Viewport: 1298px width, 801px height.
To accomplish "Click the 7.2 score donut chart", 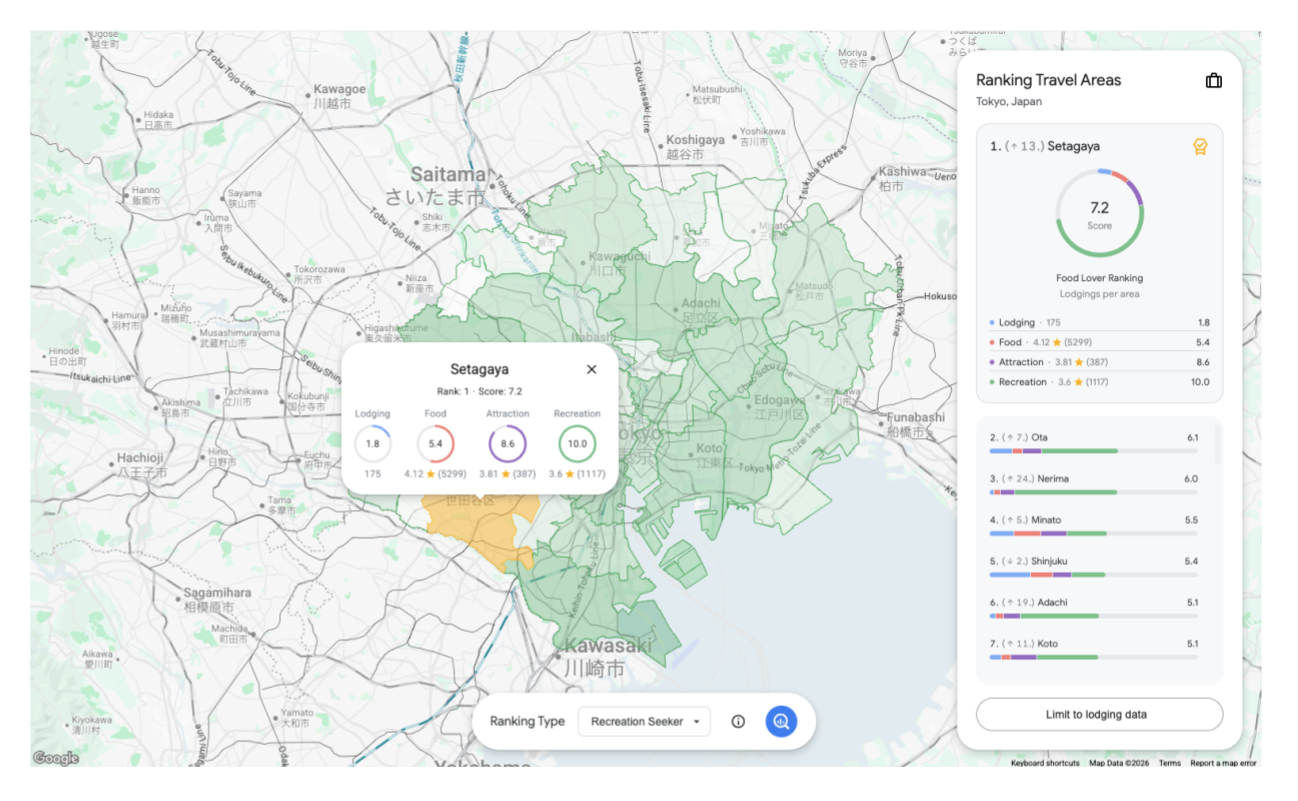I will pos(1099,211).
